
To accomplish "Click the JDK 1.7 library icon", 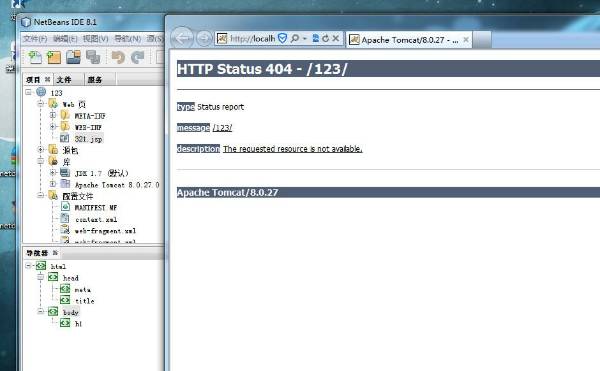I will coord(65,172).
